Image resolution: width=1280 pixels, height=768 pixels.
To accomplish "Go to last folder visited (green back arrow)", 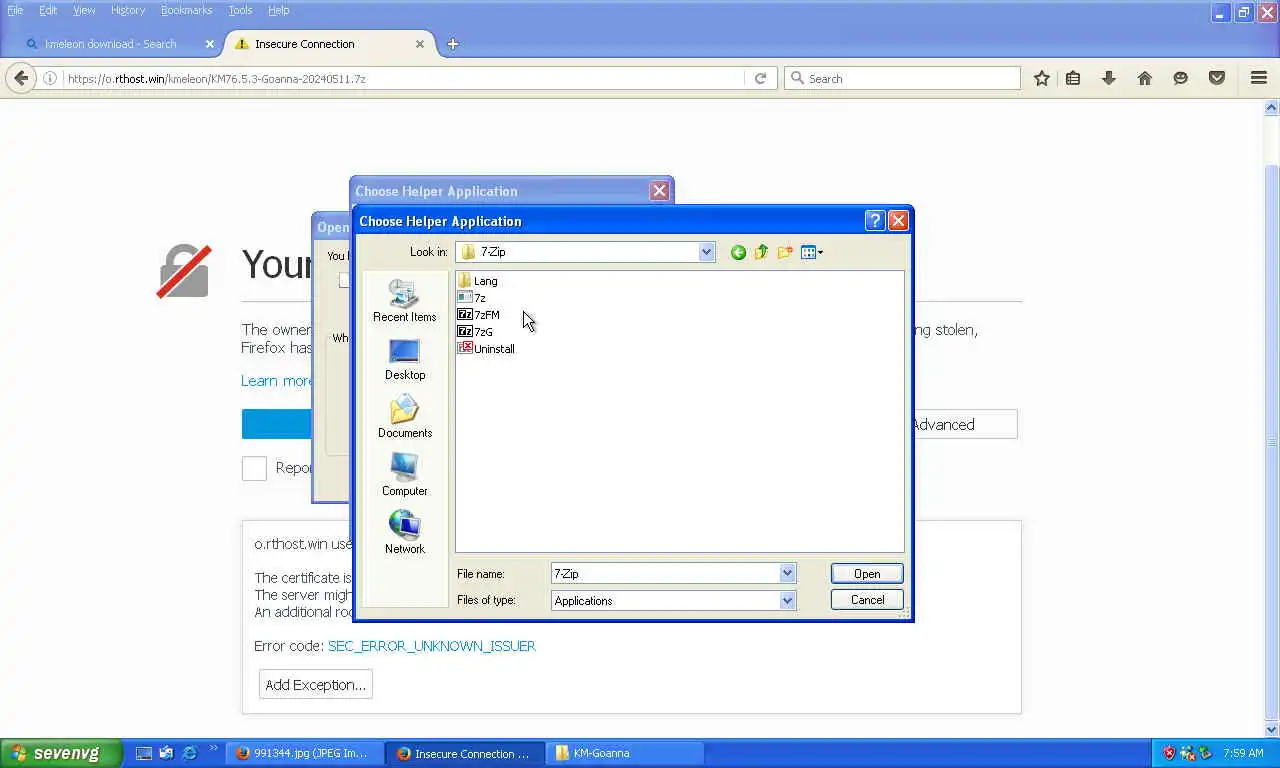I will (x=738, y=252).
